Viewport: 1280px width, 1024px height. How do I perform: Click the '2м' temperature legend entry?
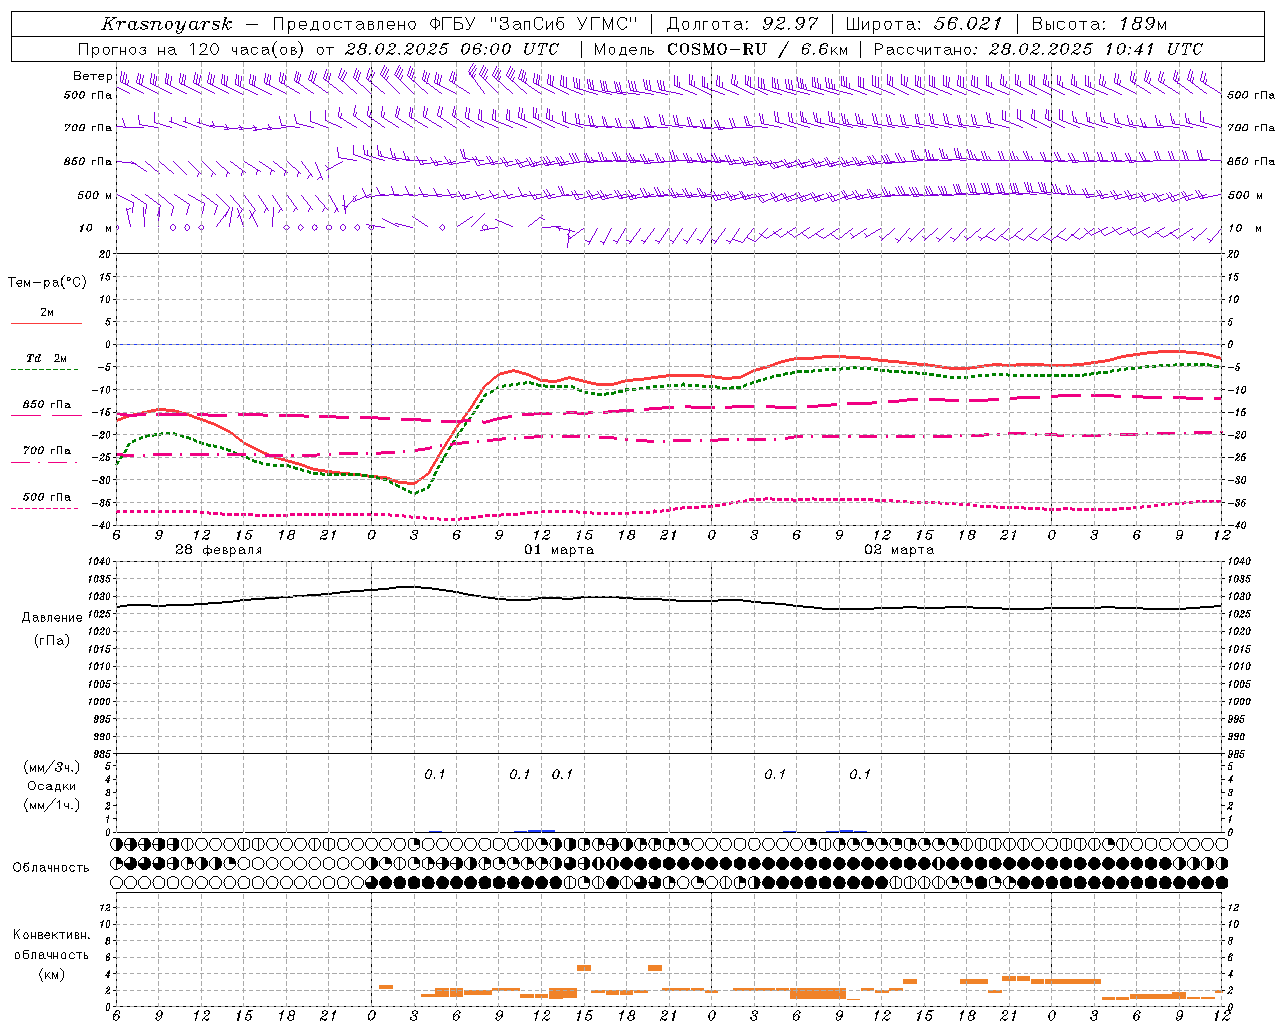tap(47, 312)
